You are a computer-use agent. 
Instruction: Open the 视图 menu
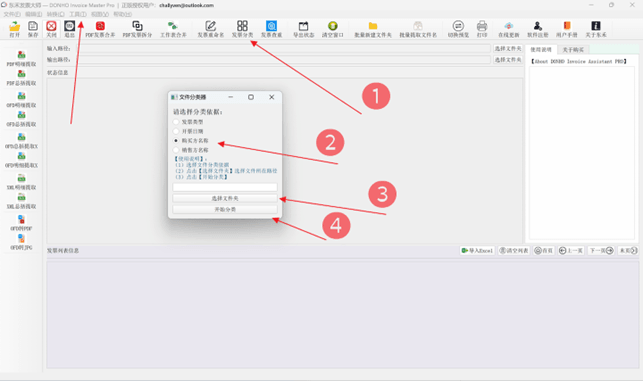100,14
